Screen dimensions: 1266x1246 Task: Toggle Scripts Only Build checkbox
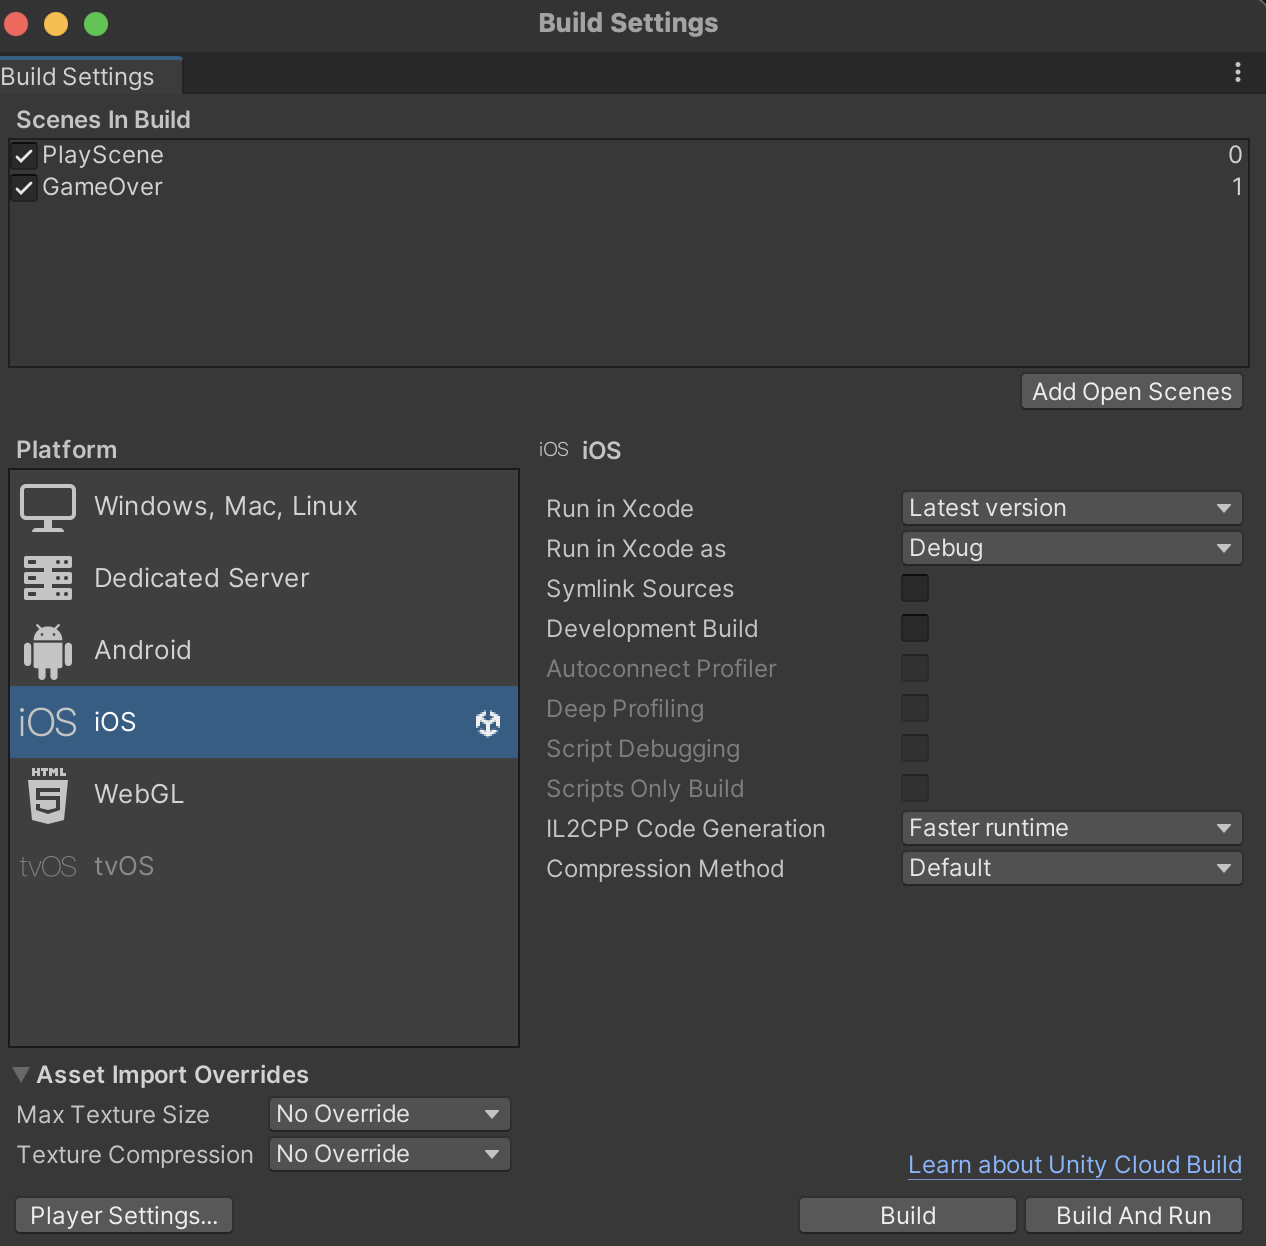[915, 788]
